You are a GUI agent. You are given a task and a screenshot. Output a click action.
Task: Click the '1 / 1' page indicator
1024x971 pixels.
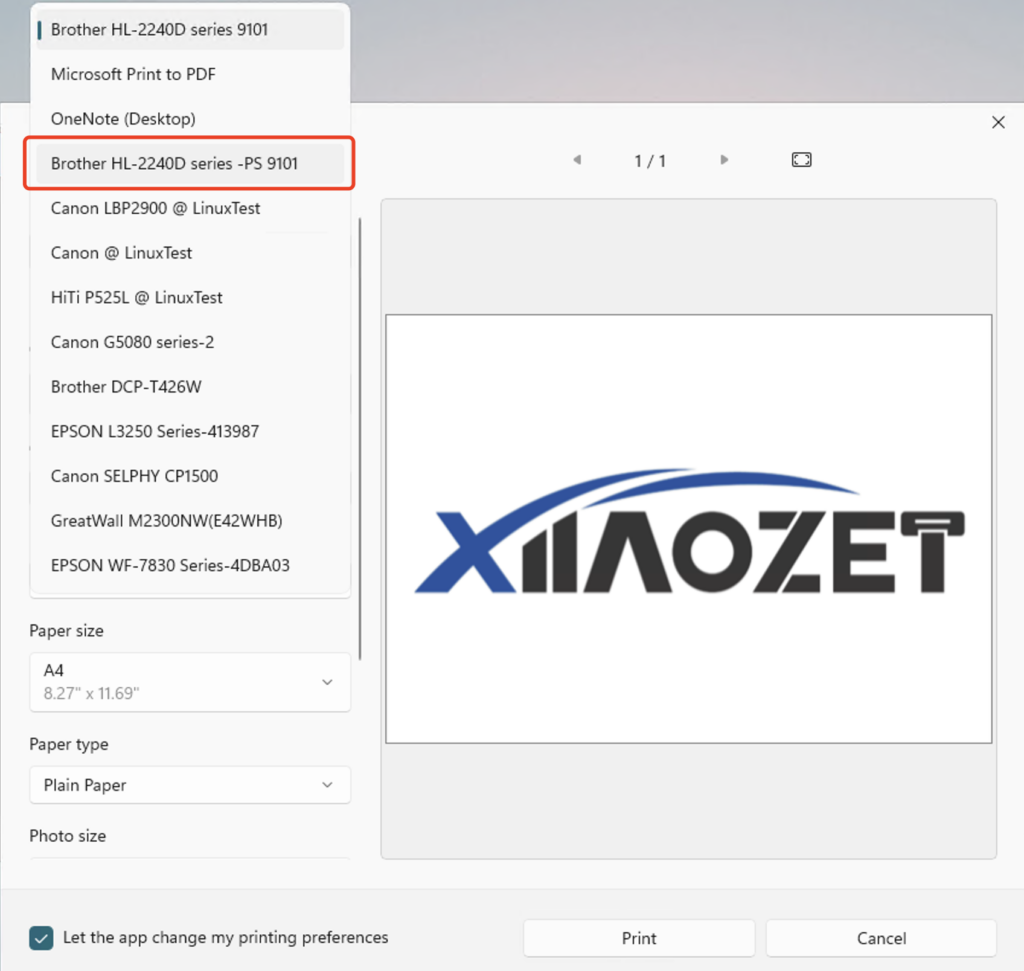(650, 161)
